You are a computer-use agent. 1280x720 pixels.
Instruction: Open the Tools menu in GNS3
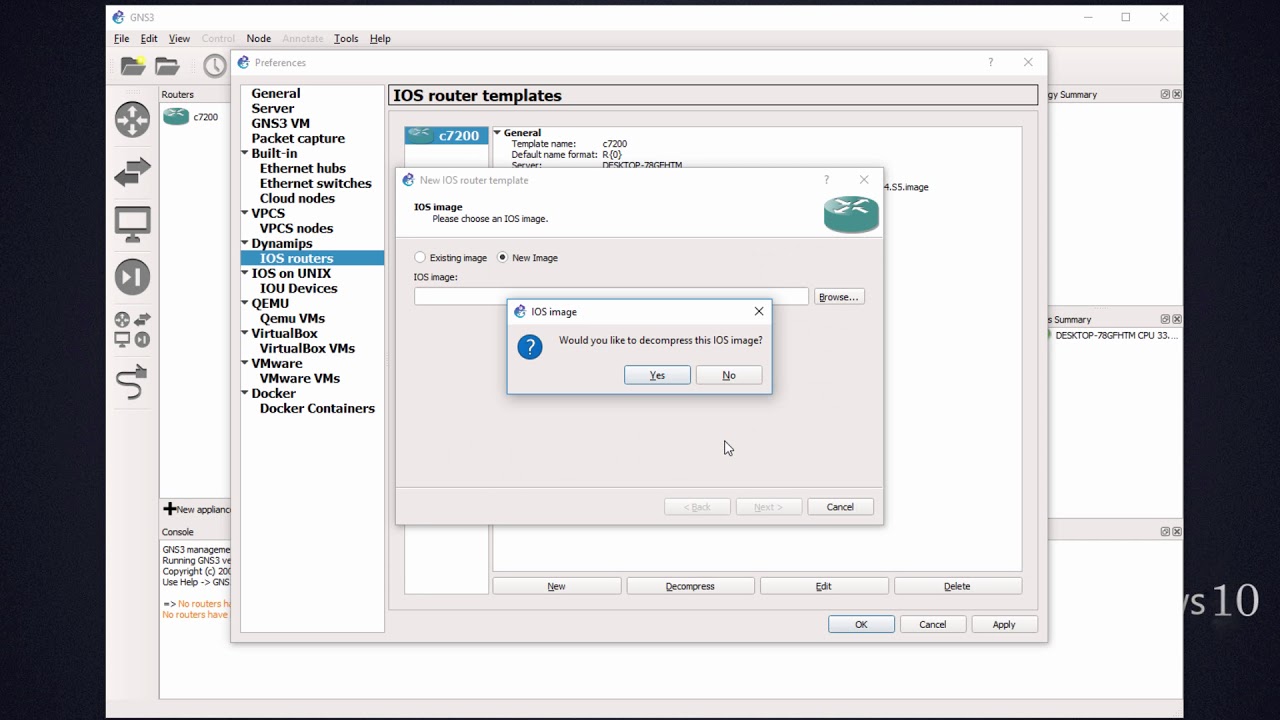(346, 38)
